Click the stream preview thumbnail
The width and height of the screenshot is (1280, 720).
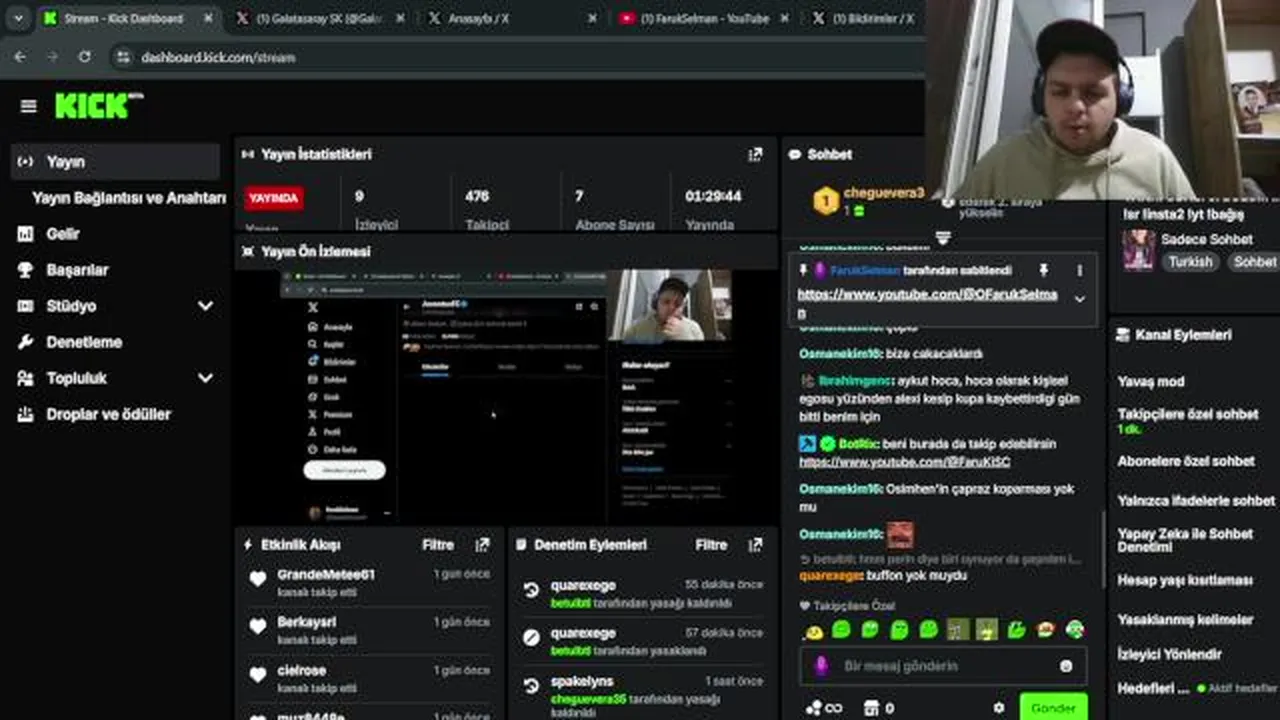point(505,395)
